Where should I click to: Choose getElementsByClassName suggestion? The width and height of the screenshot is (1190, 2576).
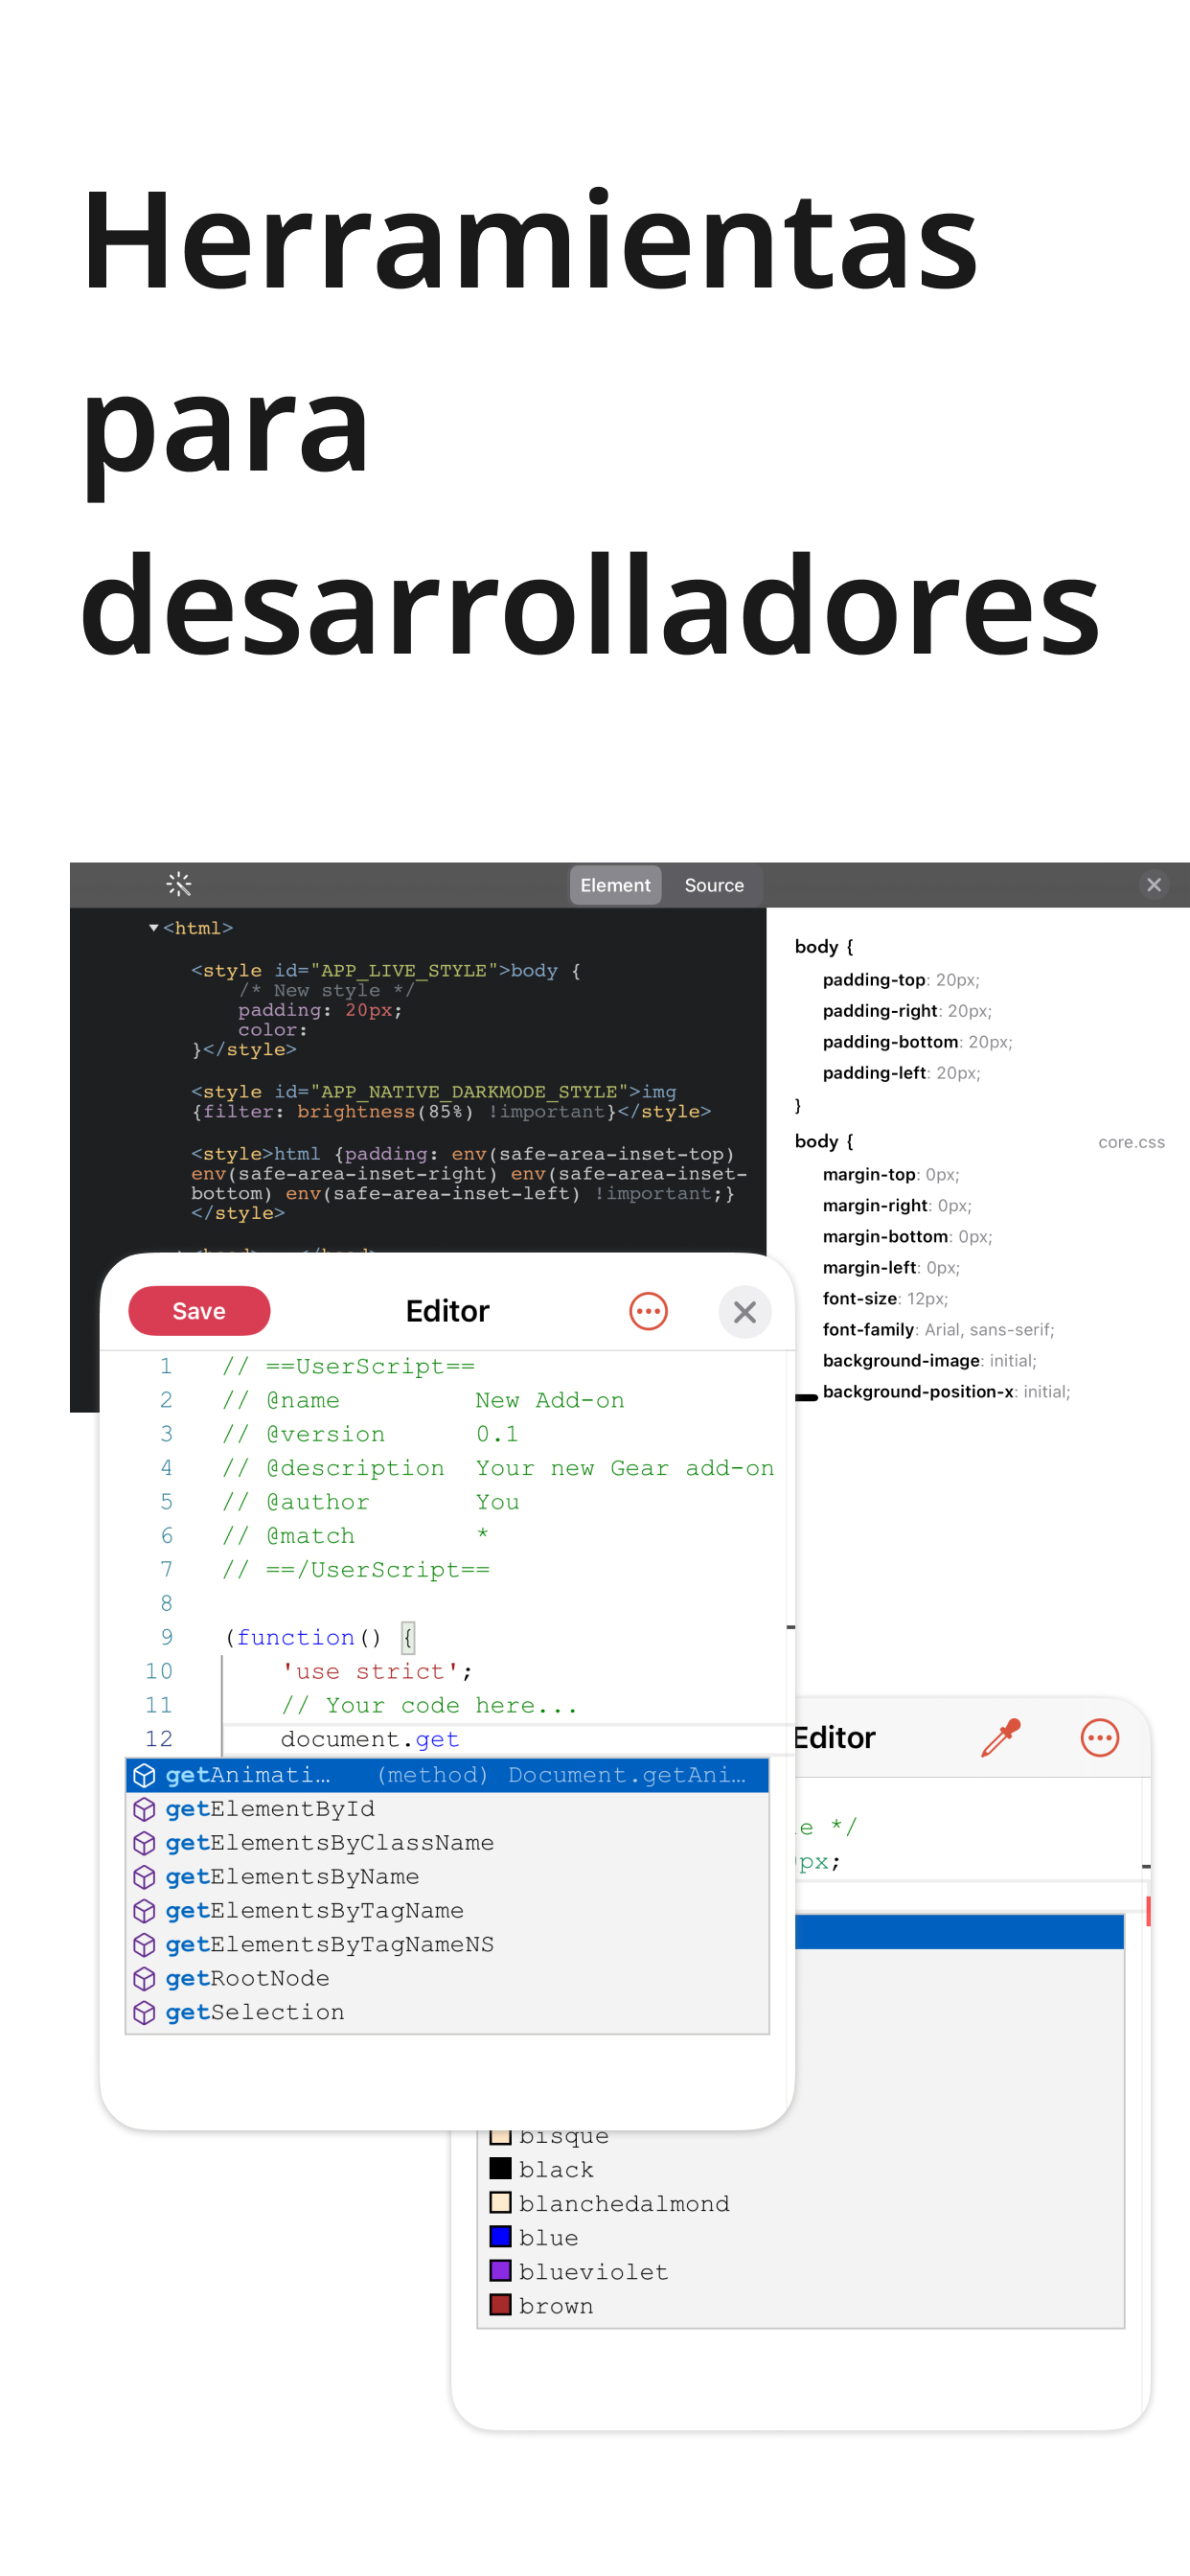pos(447,1843)
